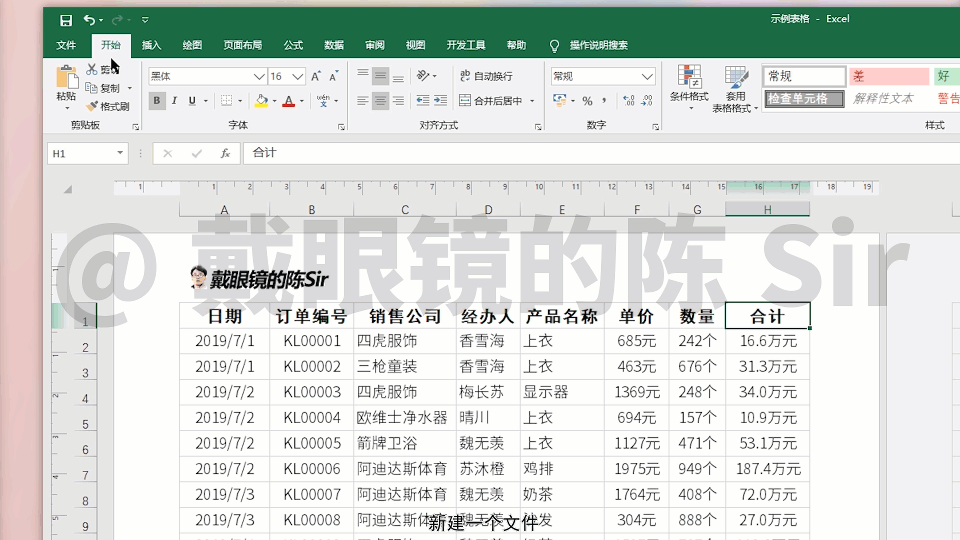Click the 操作说明搜索 search box
Screen dimensions: 960x540
598,45
